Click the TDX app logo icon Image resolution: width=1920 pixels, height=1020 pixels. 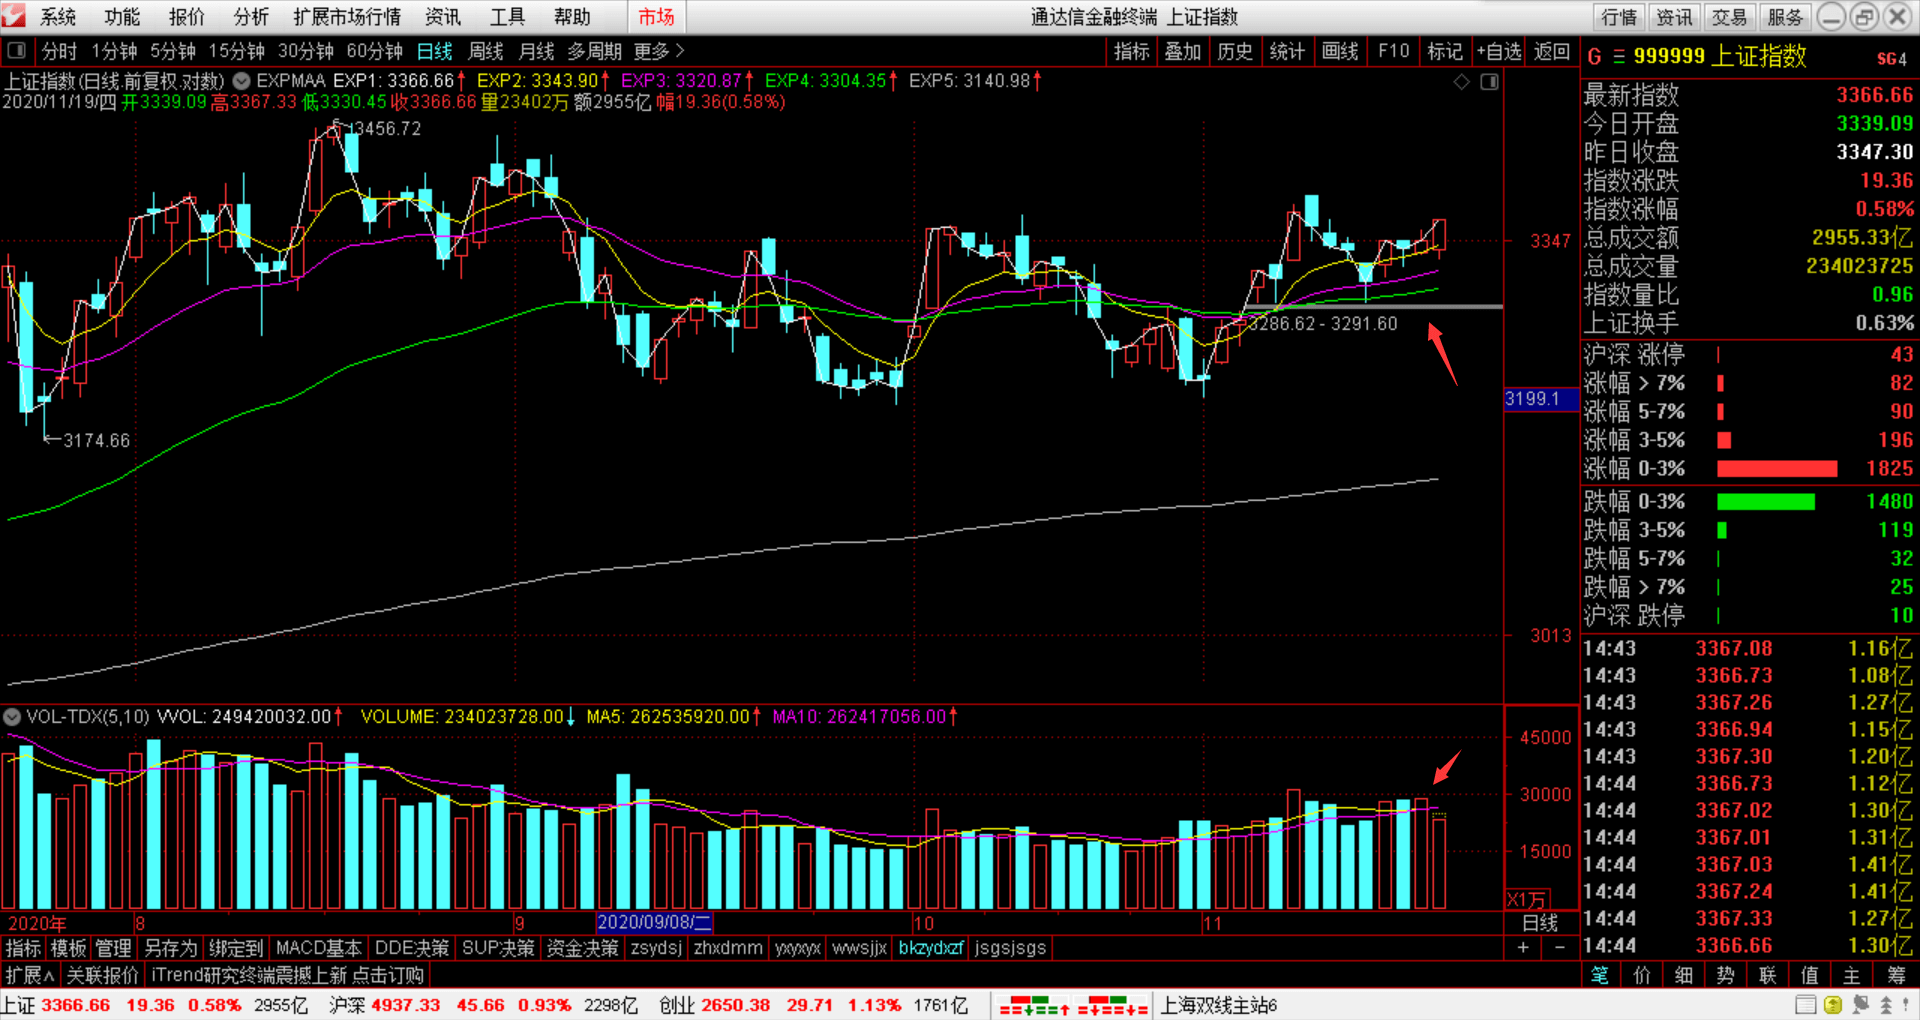coord(14,16)
